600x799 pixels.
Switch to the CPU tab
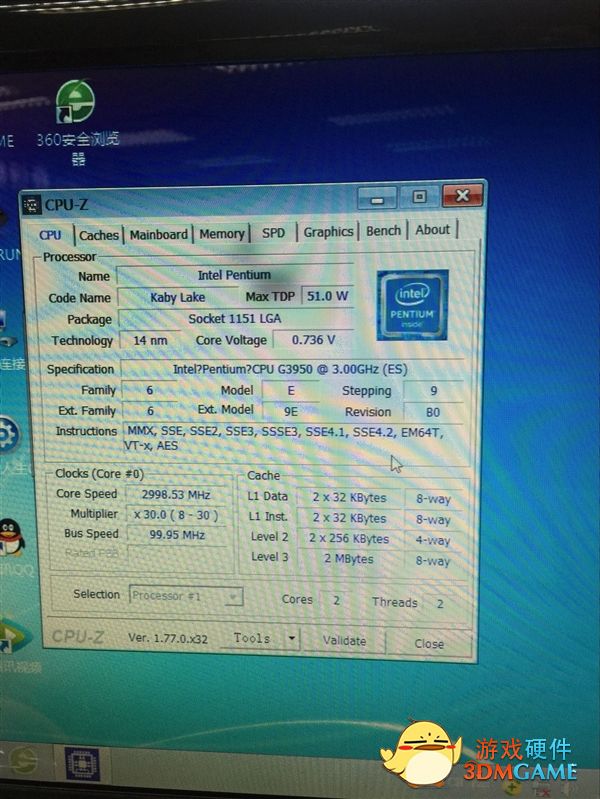point(50,235)
